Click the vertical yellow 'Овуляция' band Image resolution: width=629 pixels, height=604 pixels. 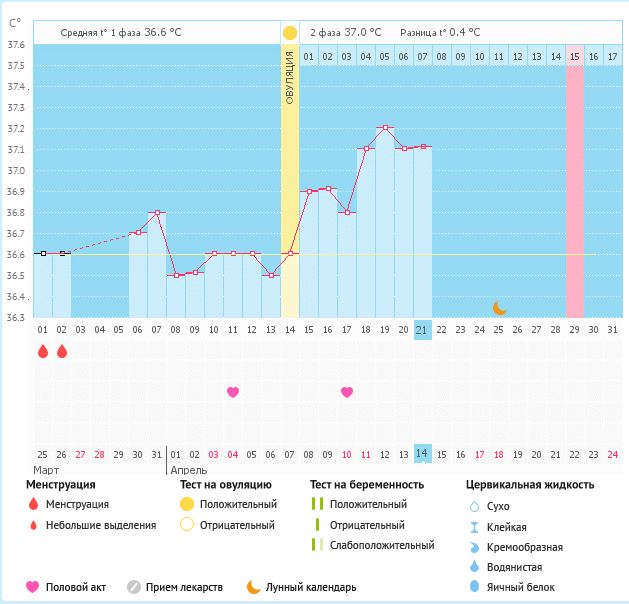pos(290,180)
